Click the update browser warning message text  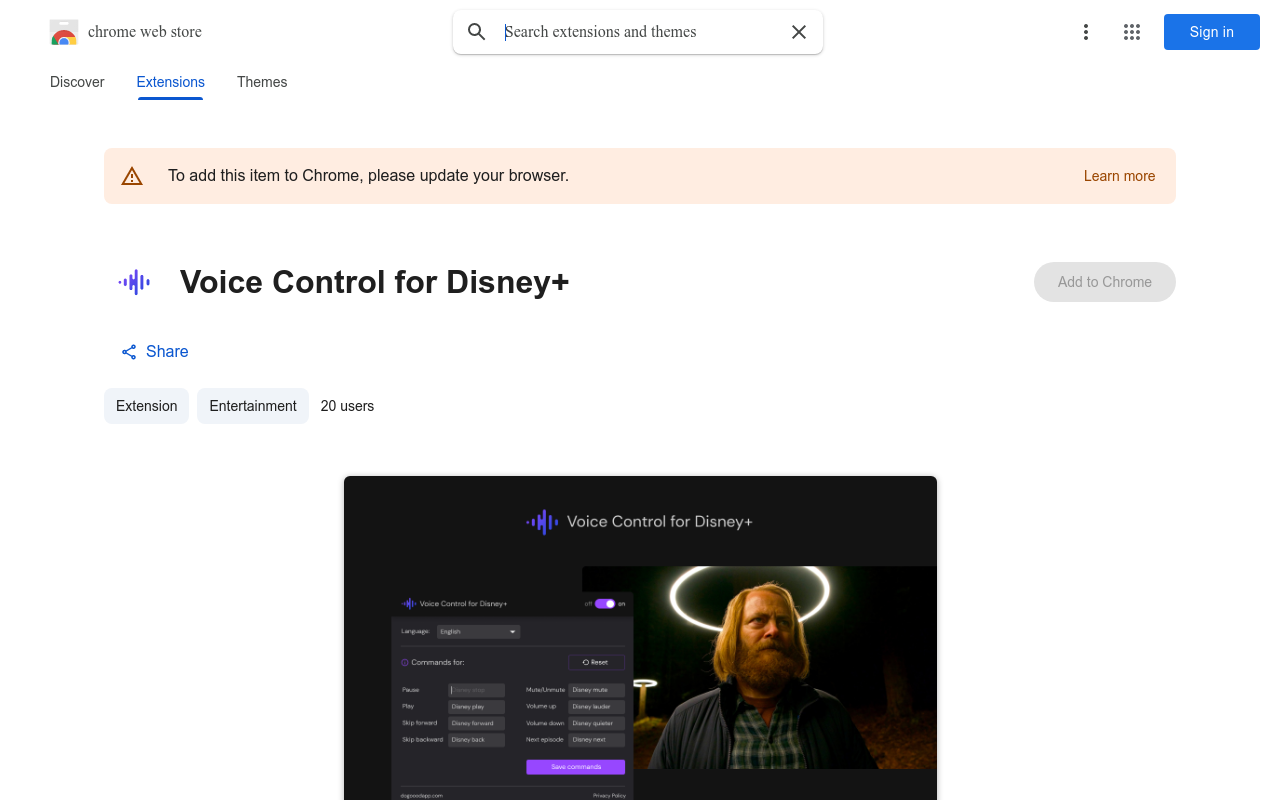click(368, 176)
